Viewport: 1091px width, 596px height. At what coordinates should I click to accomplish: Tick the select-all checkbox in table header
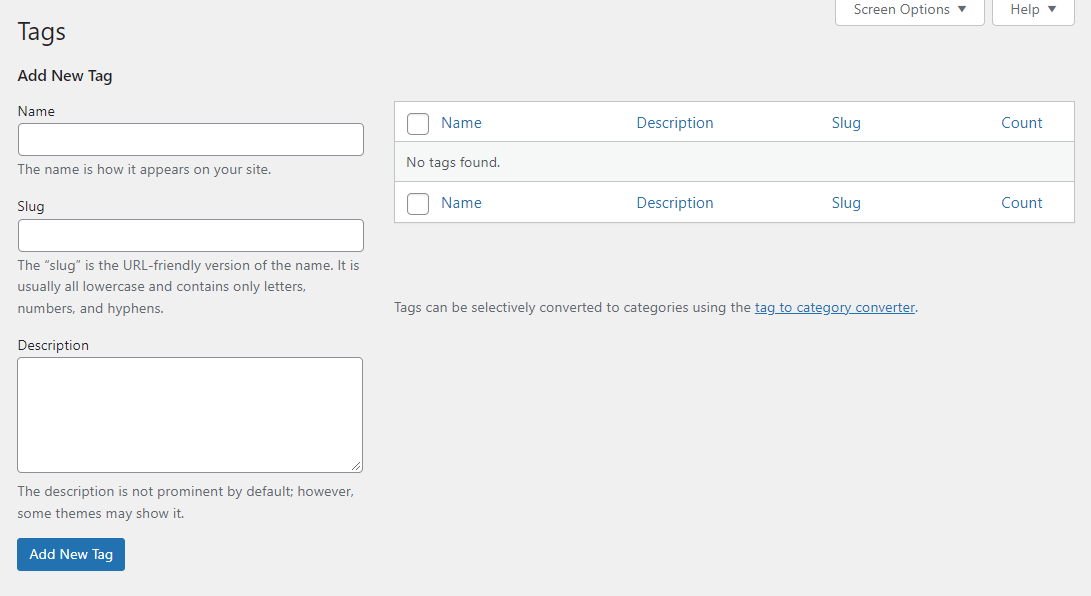click(417, 124)
